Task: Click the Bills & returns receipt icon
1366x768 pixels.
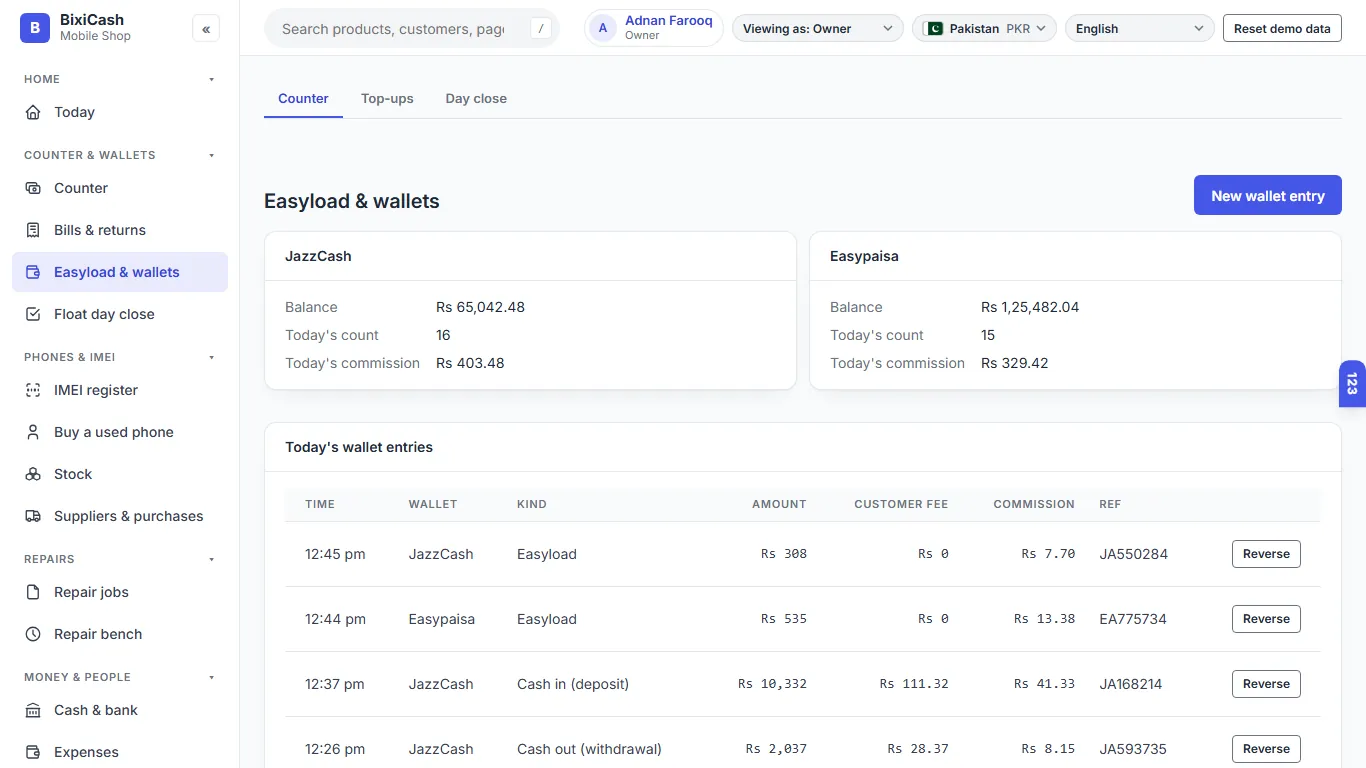Action: [x=33, y=230]
